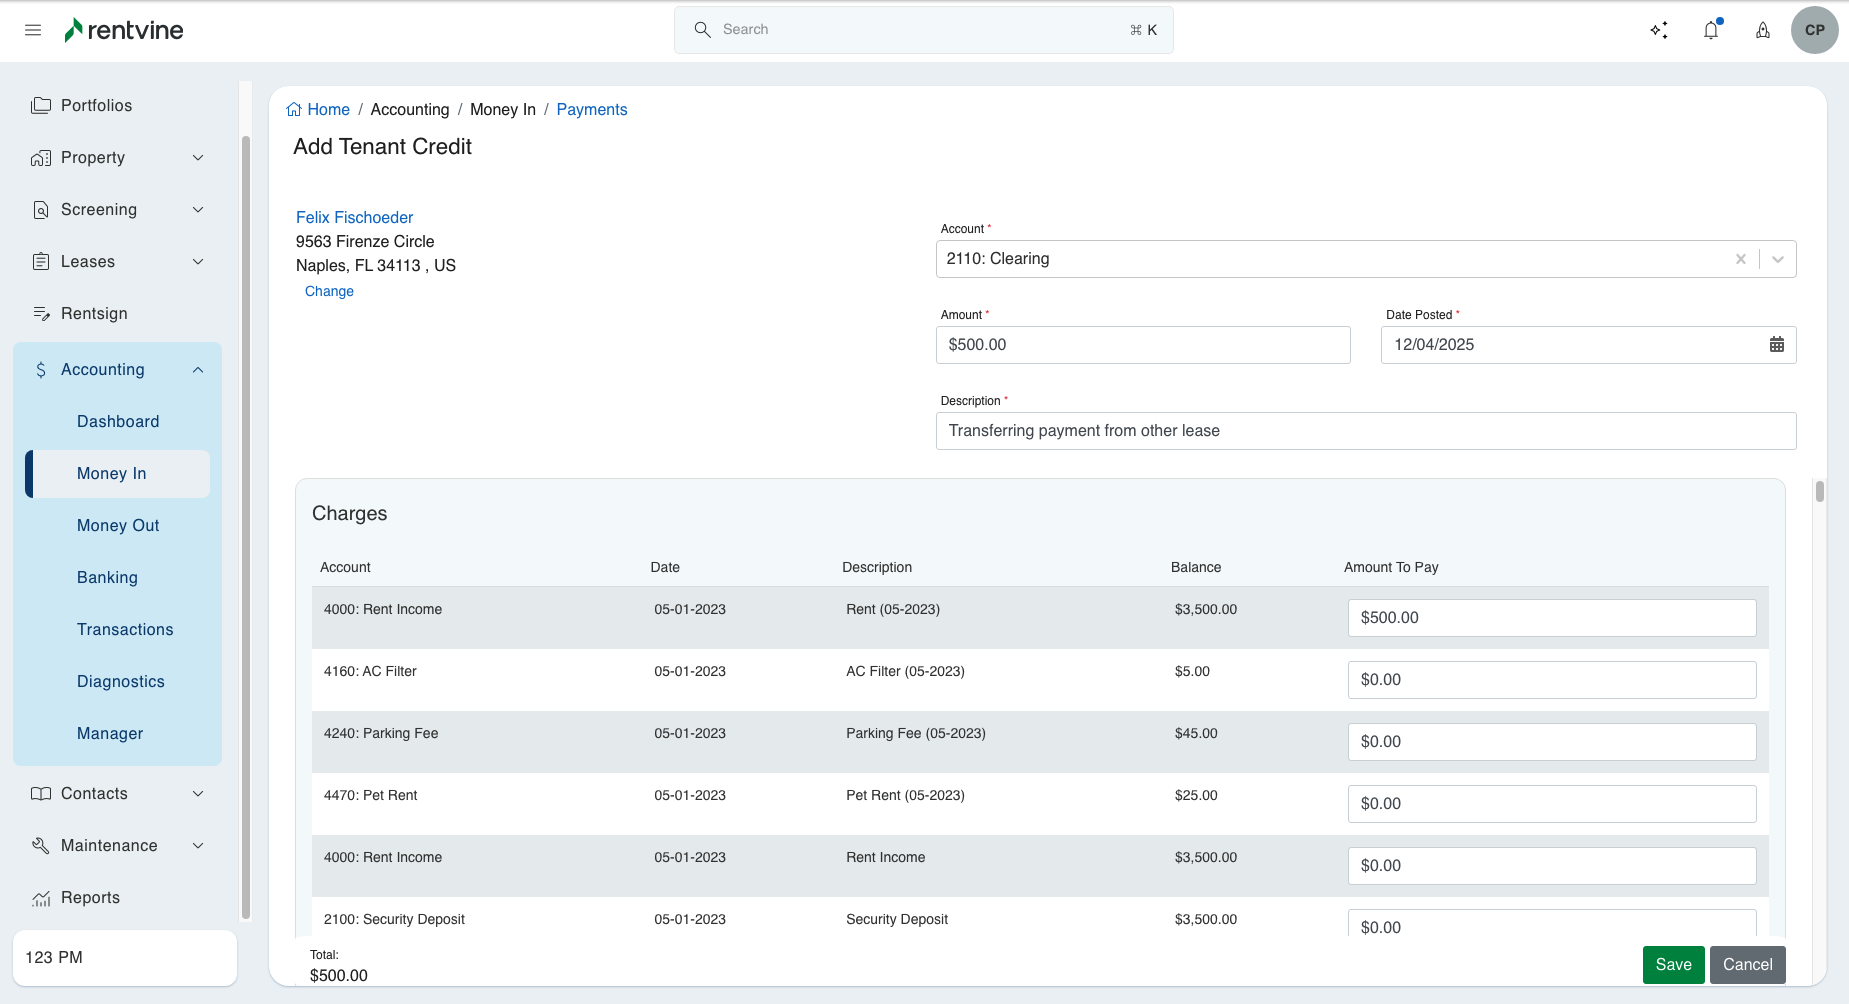Open the AI sparkle assistant icon
Viewport: 1849px width, 1004px height.
pyautogui.click(x=1659, y=30)
